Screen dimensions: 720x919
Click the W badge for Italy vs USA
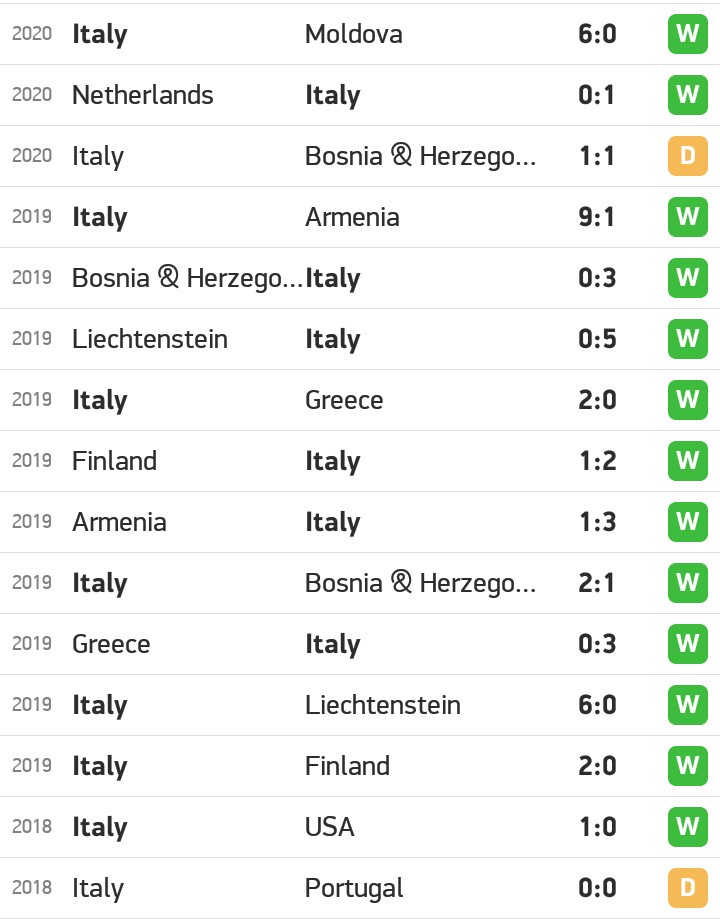687,827
